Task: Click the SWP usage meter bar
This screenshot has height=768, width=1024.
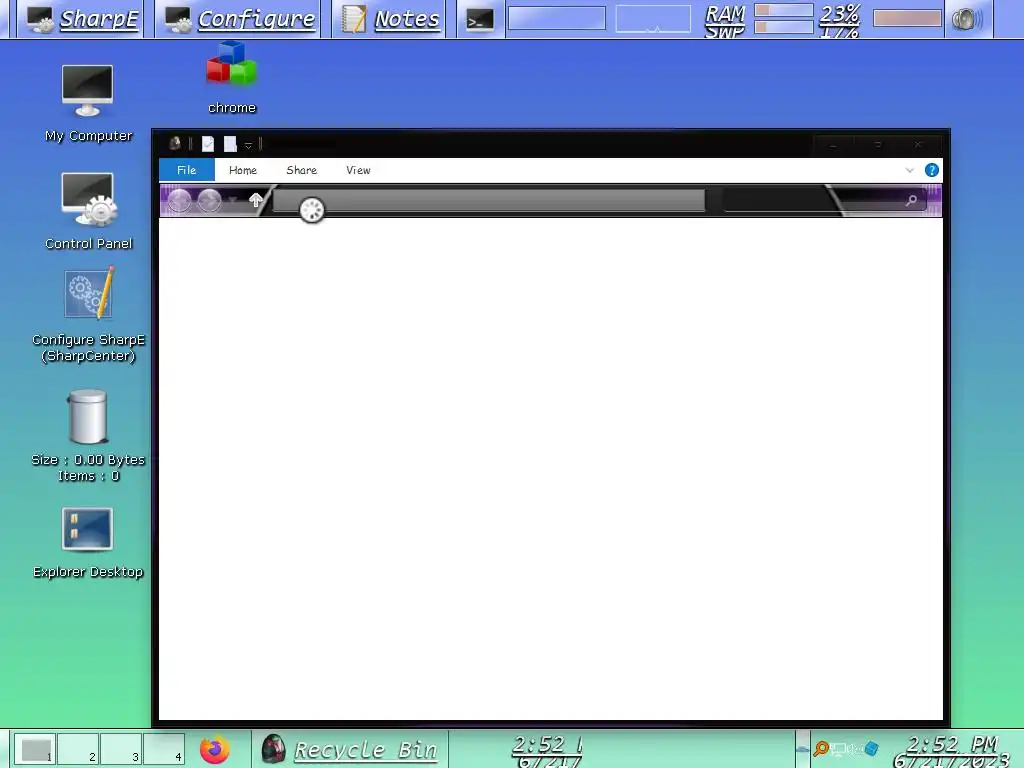Action: [x=783, y=27]
